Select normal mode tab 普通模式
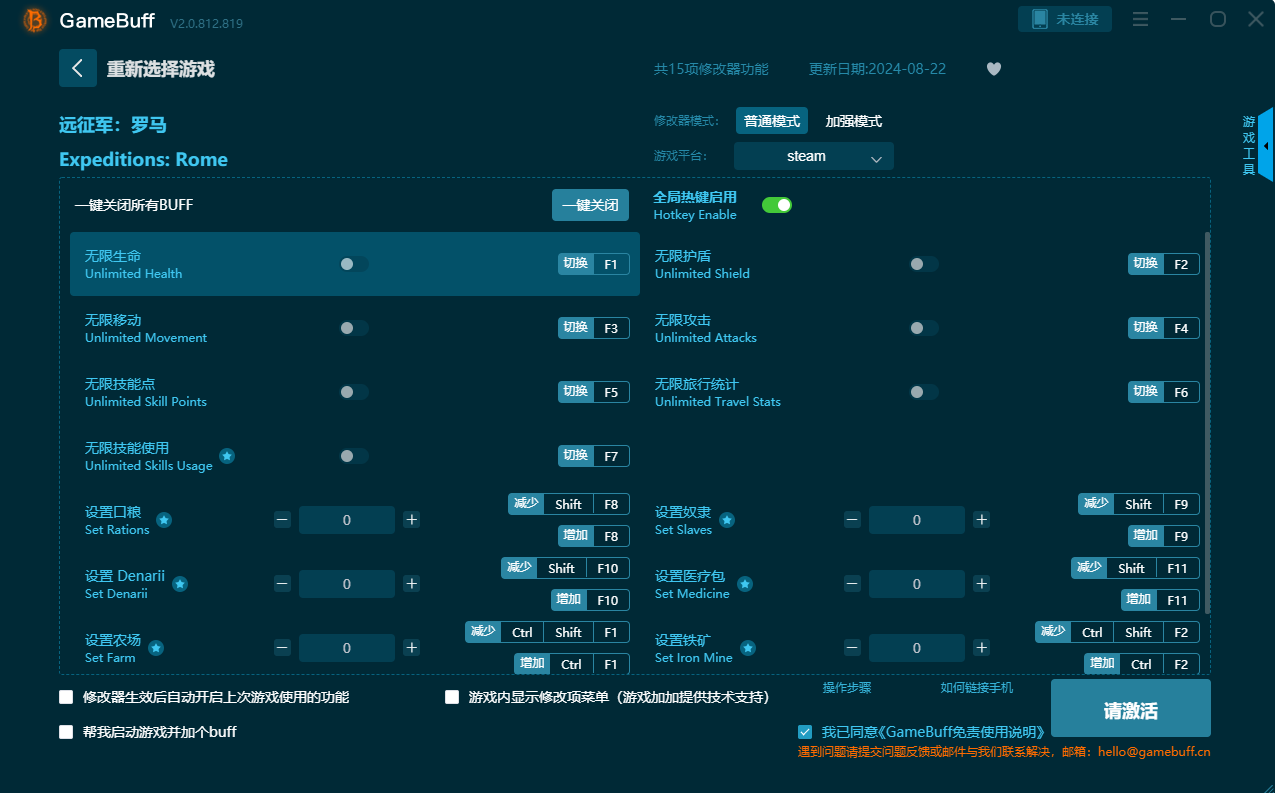This screenshot has height=793, width=1276. click(x=772, y=121)
